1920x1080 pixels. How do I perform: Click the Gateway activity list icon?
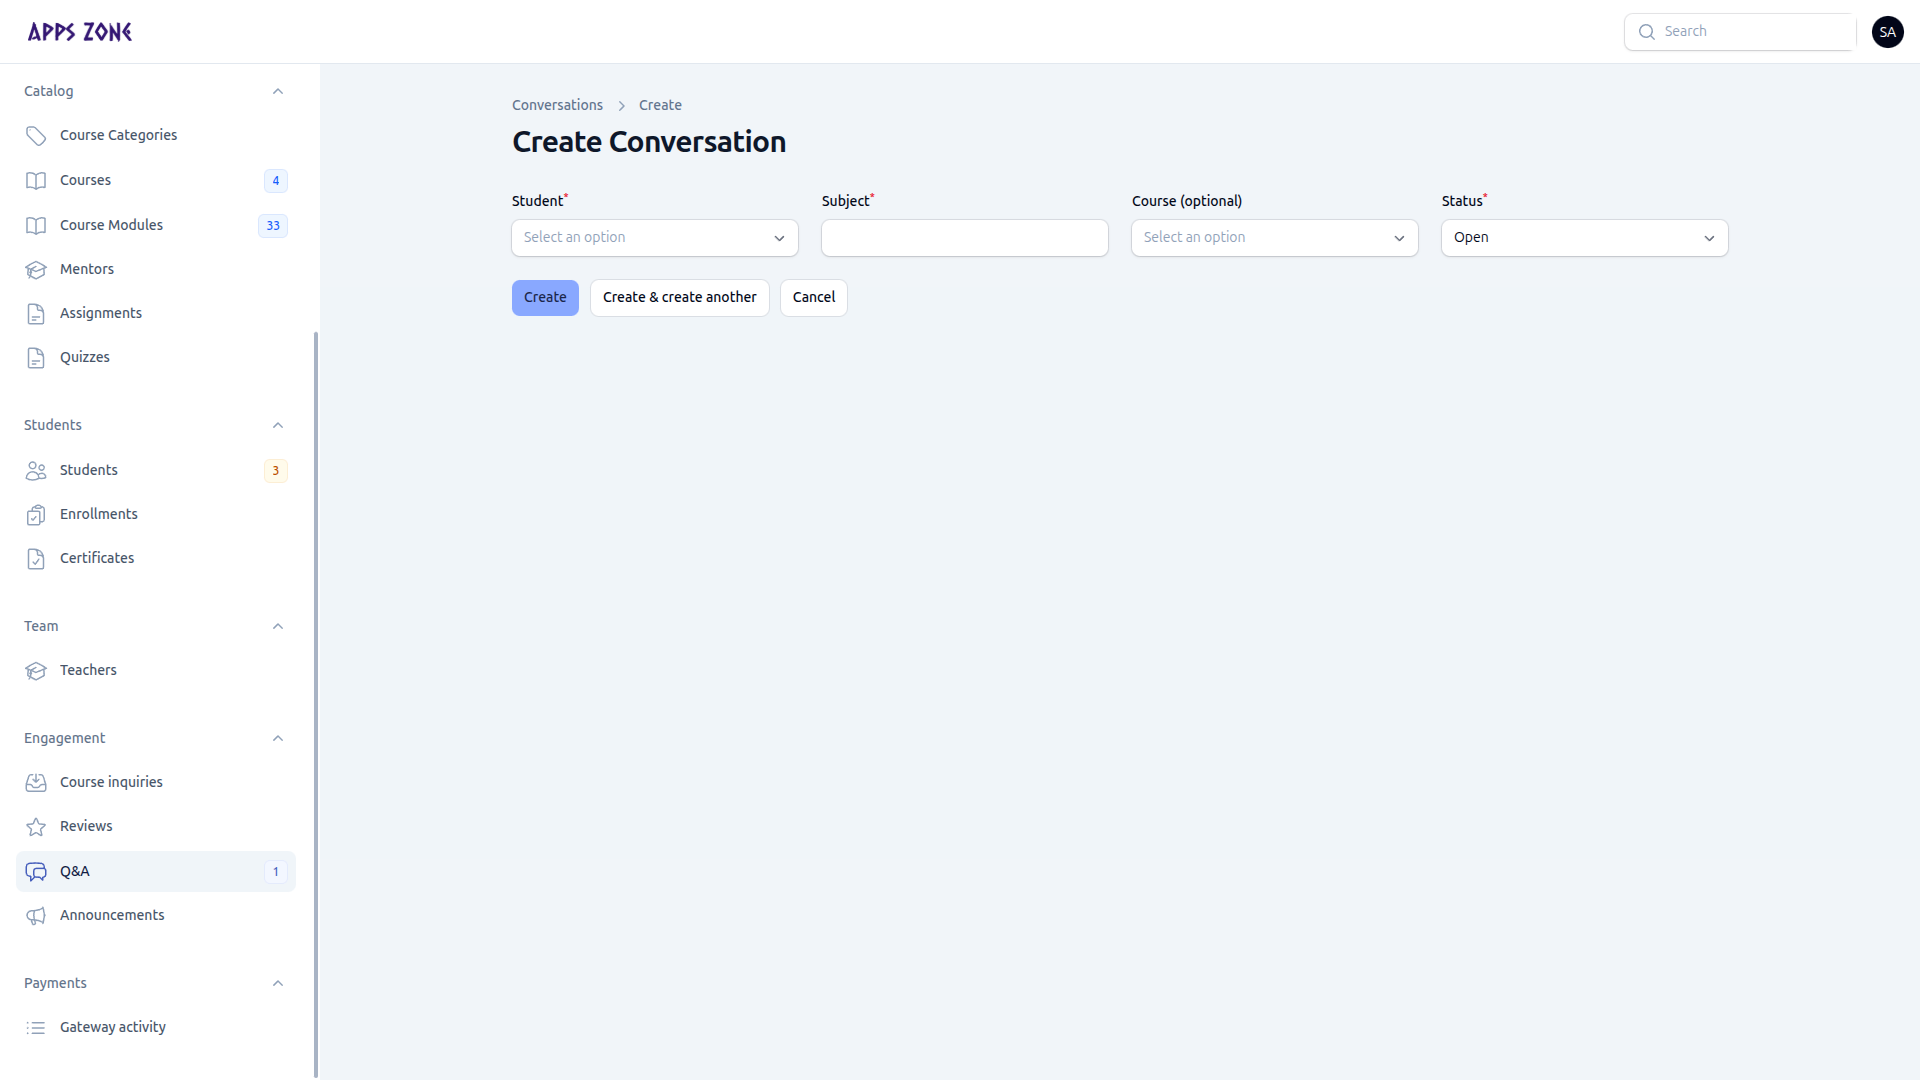pos(36,1028)
